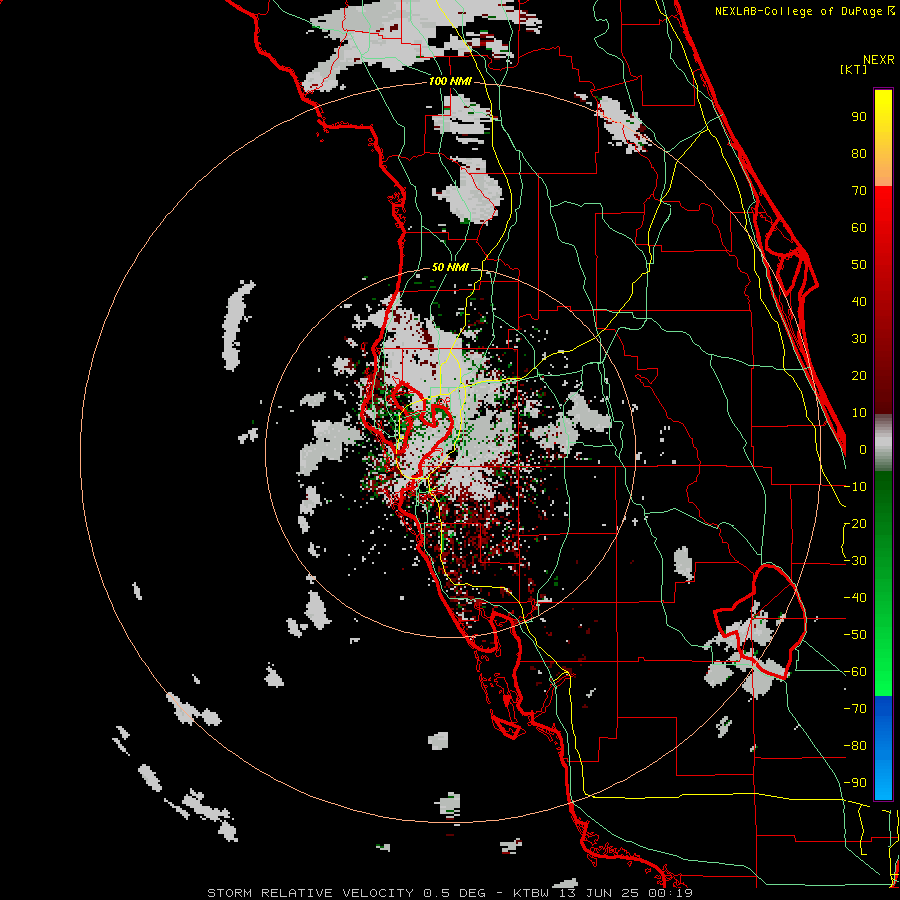Select the -70 value on the velocity scale
This screenshot has width=900, height=900.
[x=855, y=709]
